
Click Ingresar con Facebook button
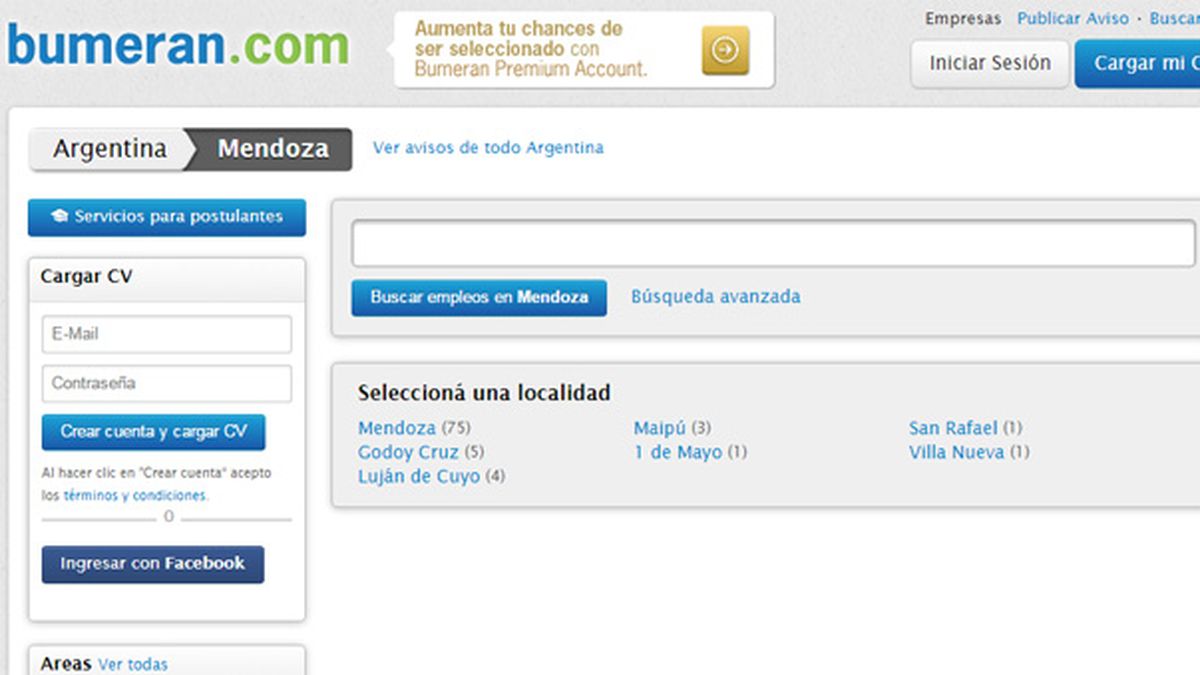[x=153, y=564]
